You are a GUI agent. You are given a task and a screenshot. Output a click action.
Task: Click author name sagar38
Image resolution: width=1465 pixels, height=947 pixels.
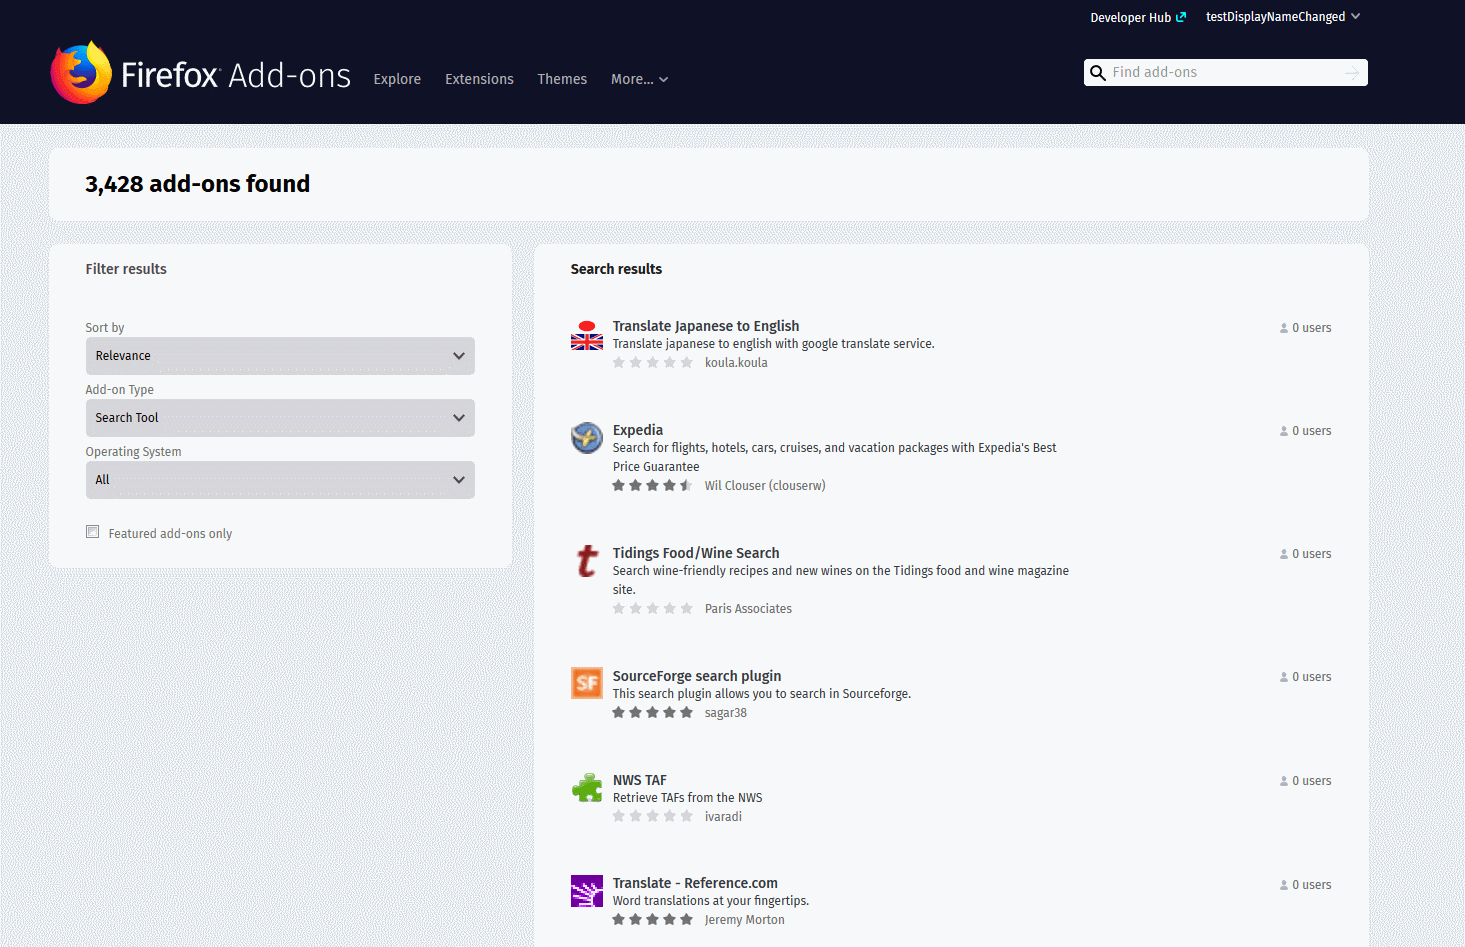click(x=726, y=713)
